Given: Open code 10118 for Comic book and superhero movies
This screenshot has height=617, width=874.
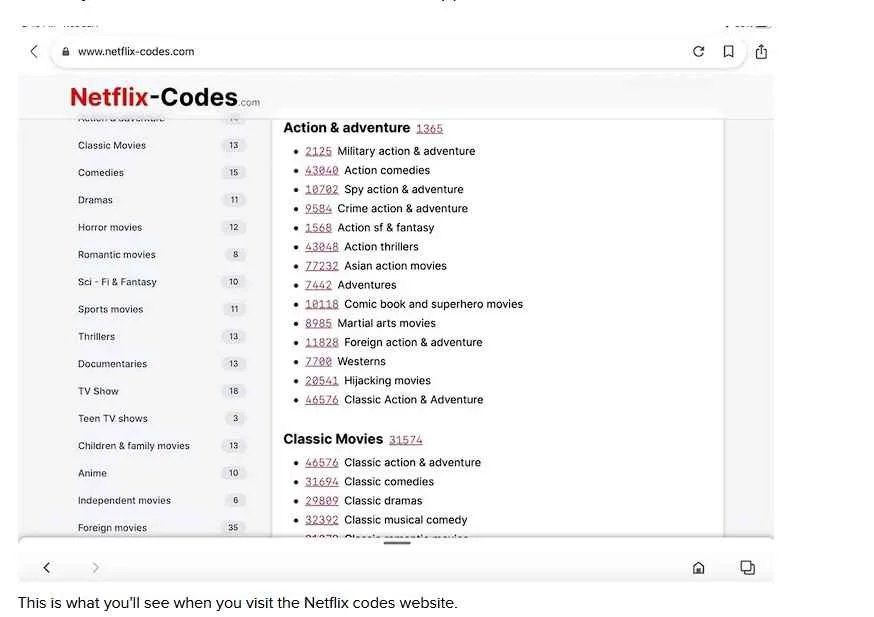Looking at the screenshot, I should click(x=322, y=304).
